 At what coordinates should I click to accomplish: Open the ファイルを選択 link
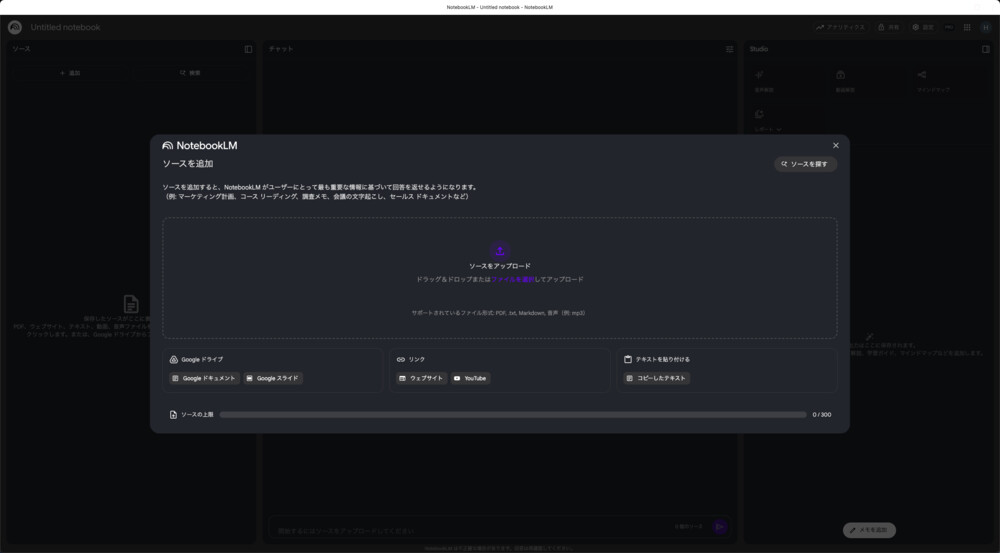coord(513,279)
